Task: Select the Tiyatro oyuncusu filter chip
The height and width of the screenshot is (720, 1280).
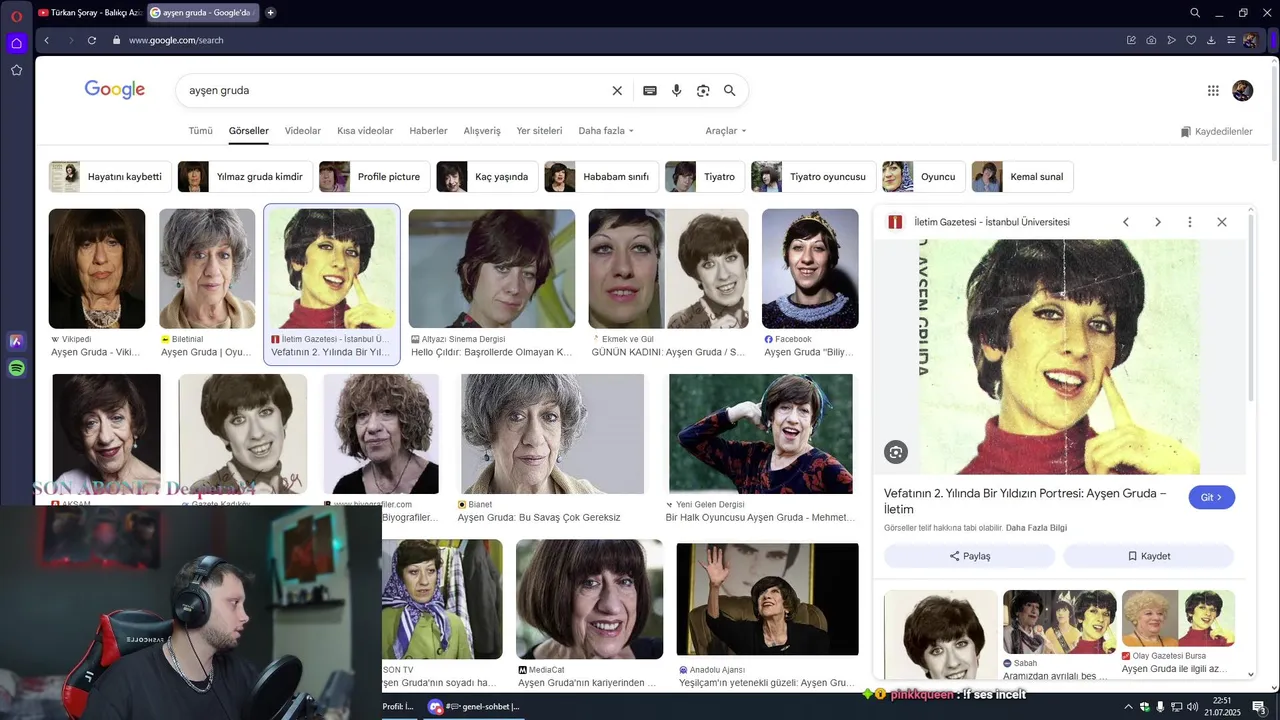Action: click(813, 177)
